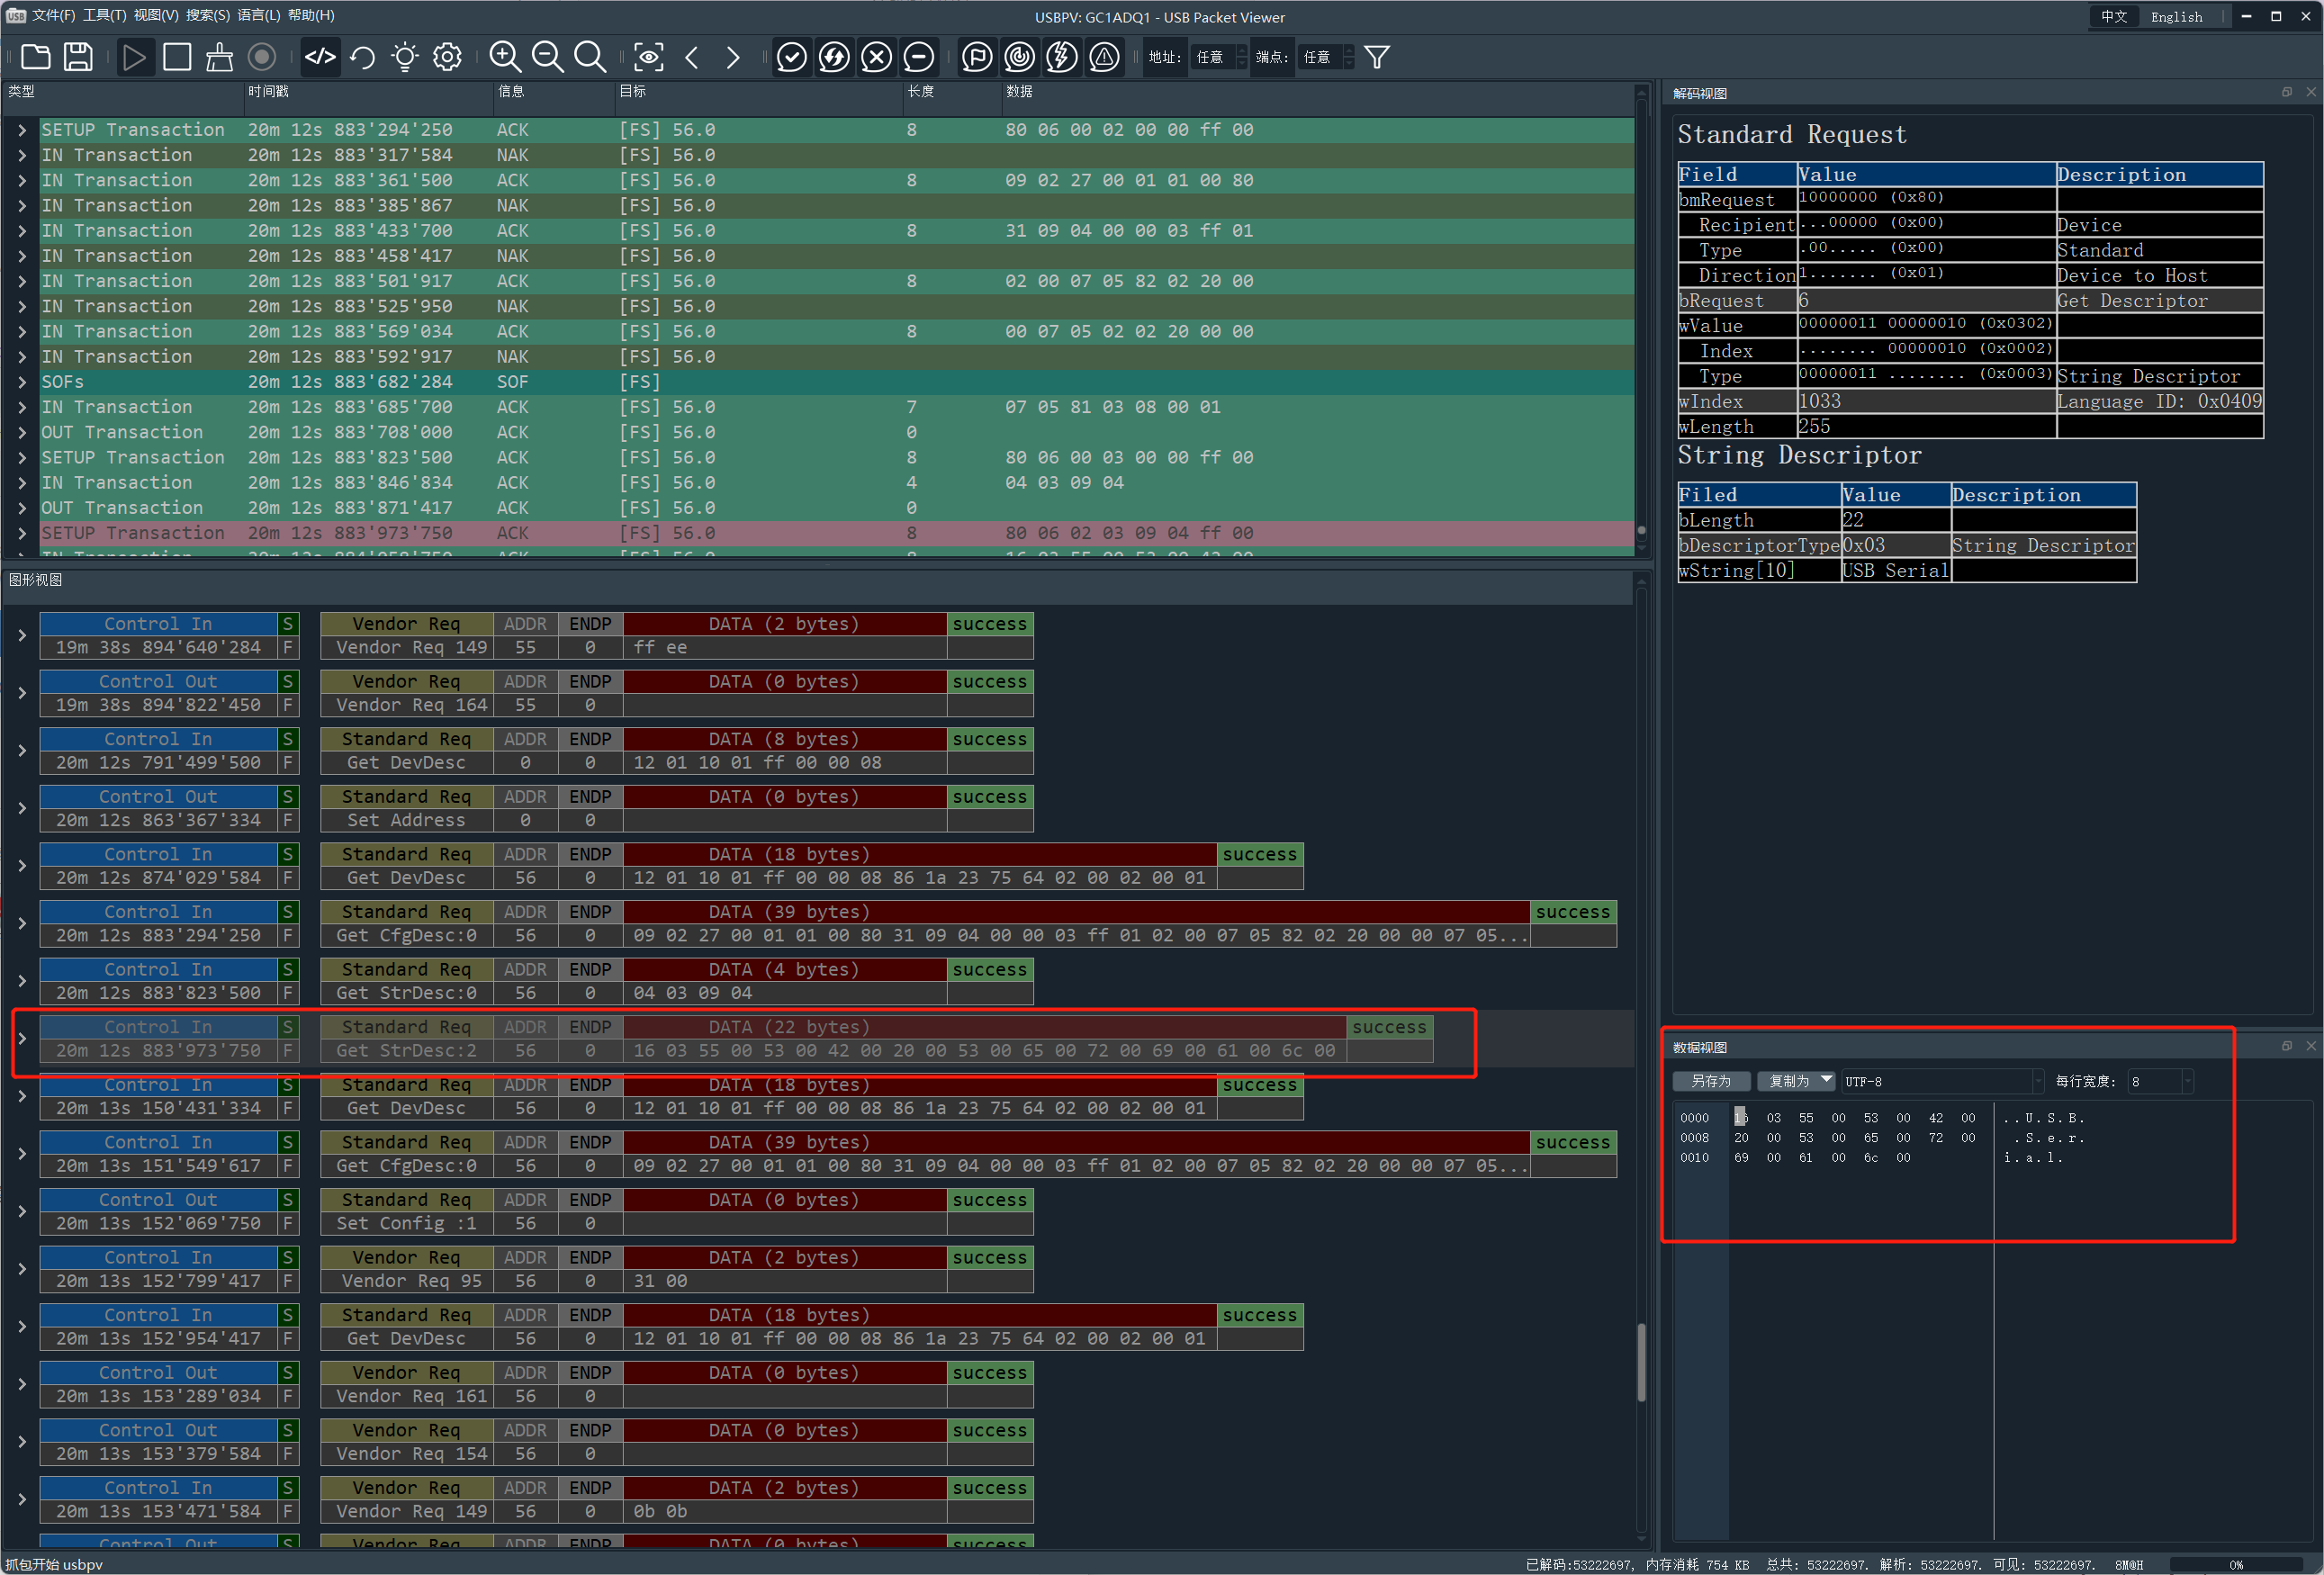
Task: Expand the Set Address control transfer
Action: pyautogui.click(x=22, y=808)
